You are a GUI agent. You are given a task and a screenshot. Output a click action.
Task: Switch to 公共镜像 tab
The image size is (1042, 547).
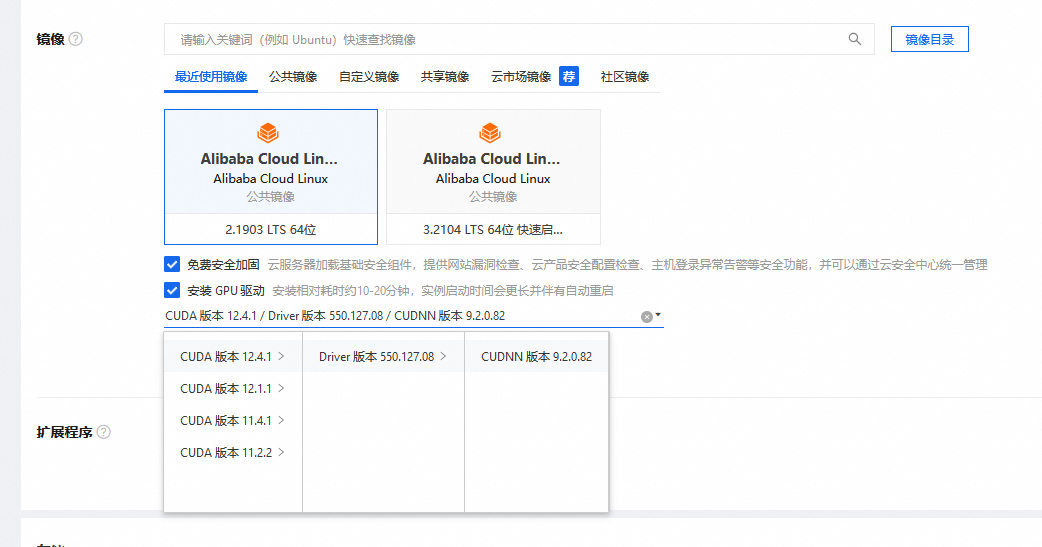(x=293, y=77)
